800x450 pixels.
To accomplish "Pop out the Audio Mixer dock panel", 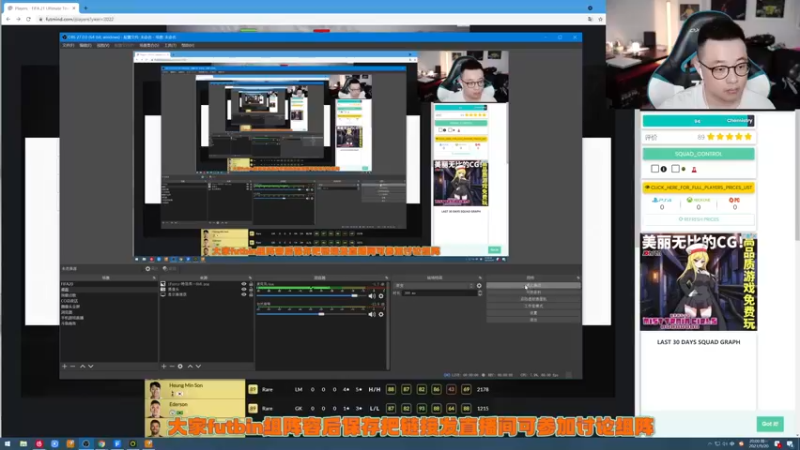I will tap(386, 278).
